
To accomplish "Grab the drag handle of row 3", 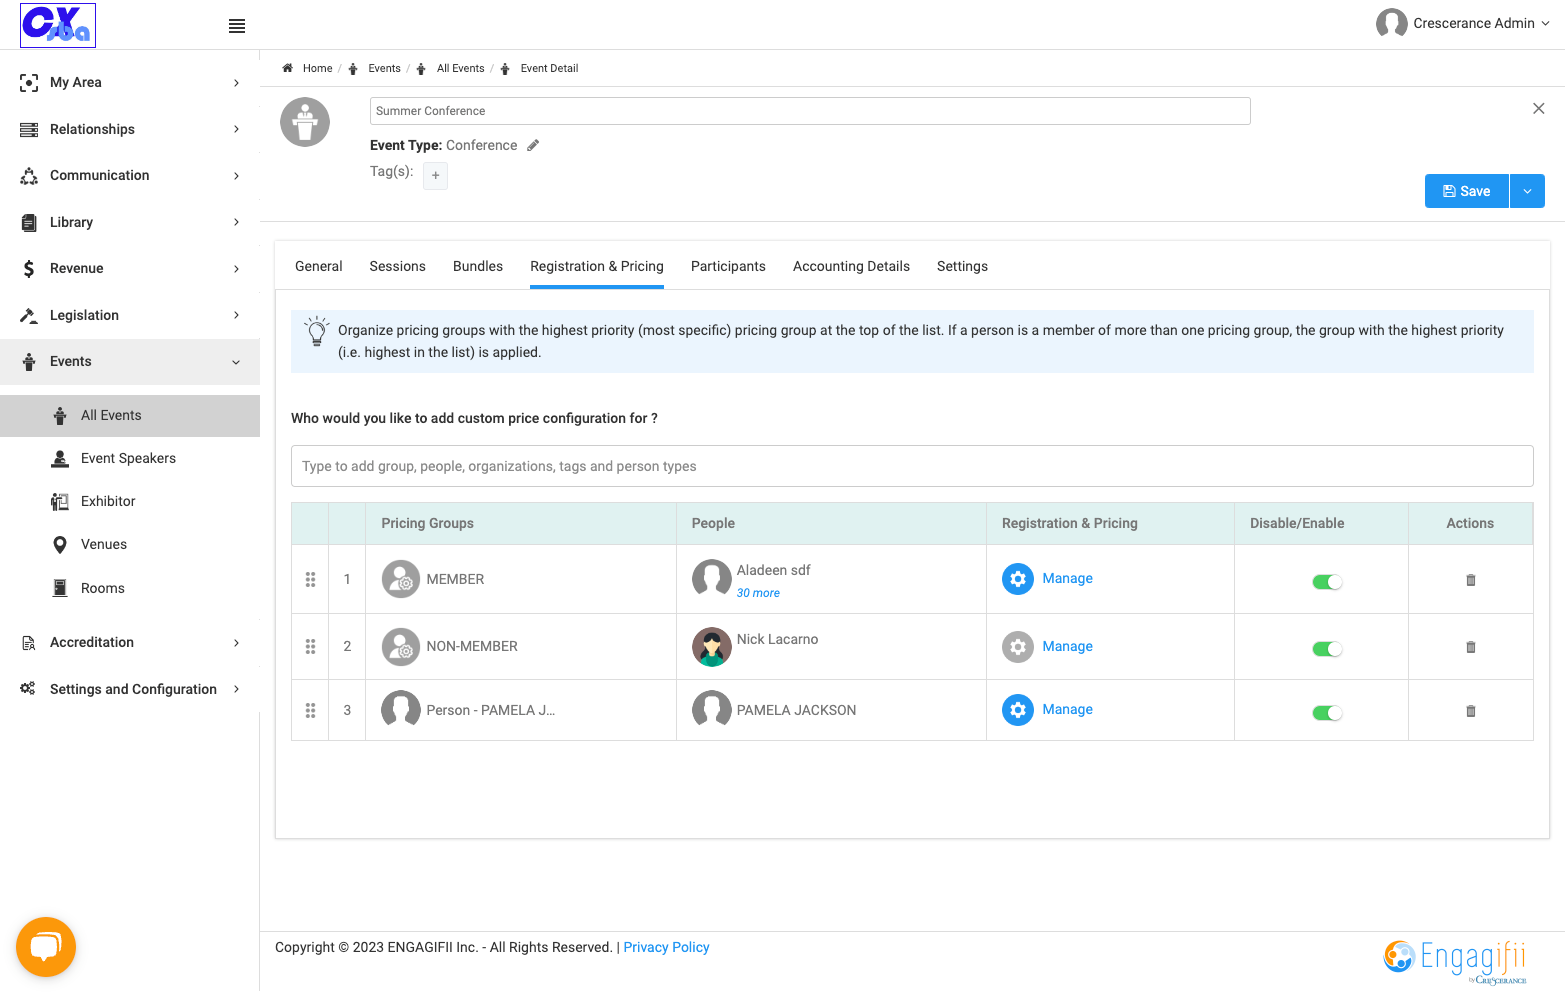I will click(x=310, y=710).
